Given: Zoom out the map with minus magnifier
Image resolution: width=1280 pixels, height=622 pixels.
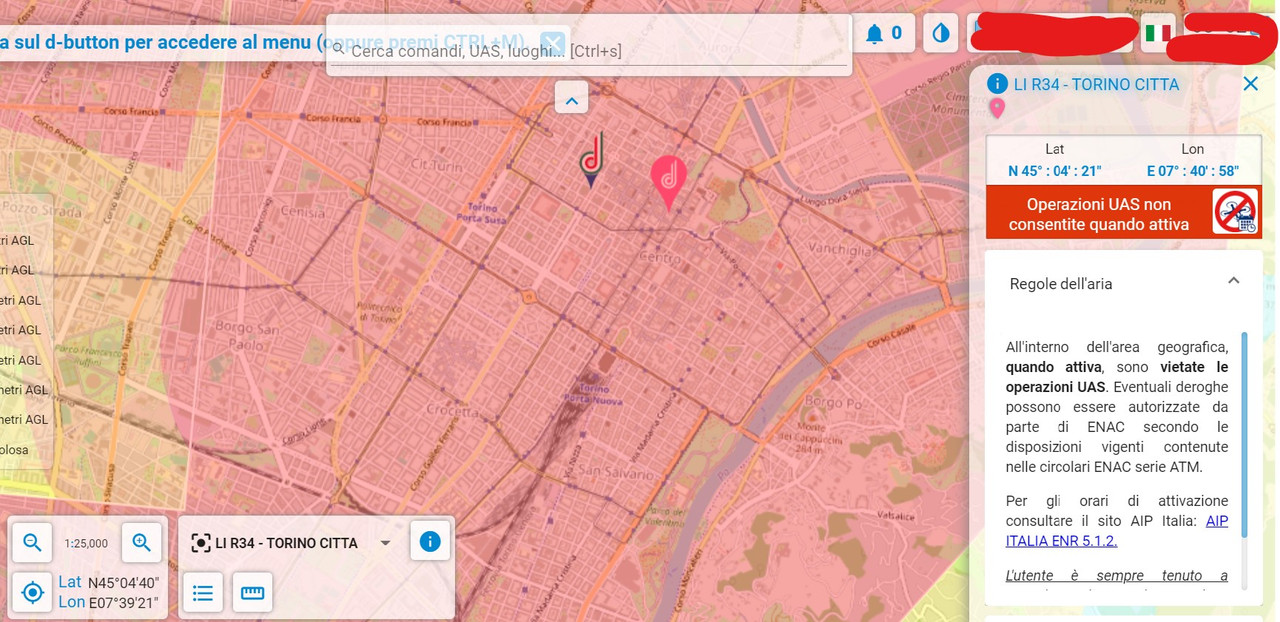Looking at the screenshot, I should click(x=32, y=543).
